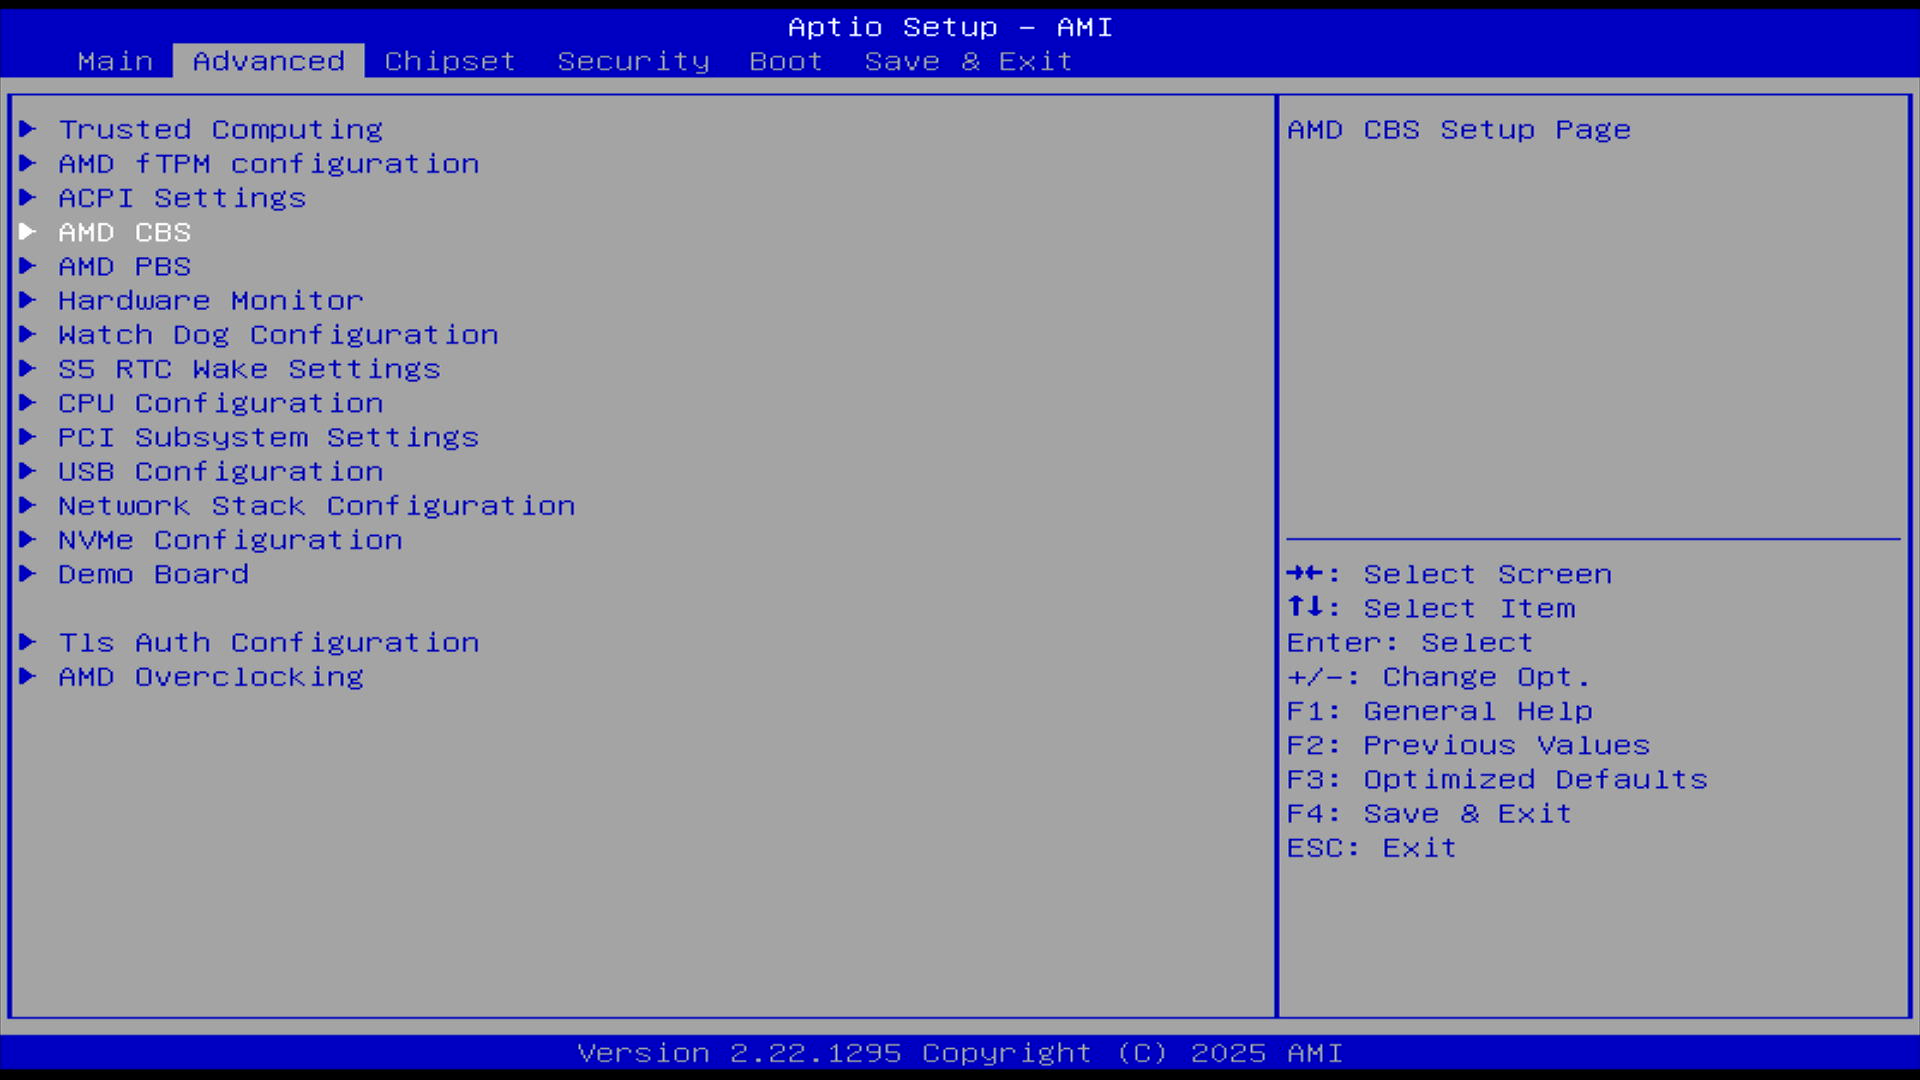Select the AMD PBS entry
The image size is (1920, 1080).
124,267
